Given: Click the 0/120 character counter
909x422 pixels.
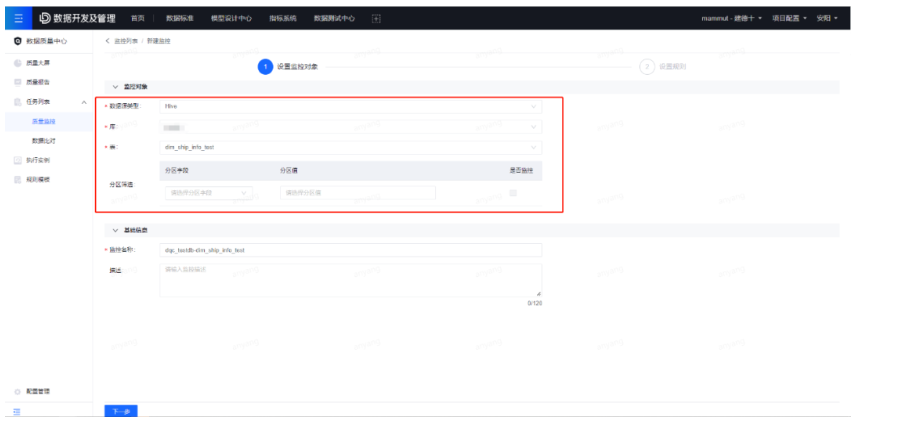Looking at the screenshot, I should (x=535, y=303).
